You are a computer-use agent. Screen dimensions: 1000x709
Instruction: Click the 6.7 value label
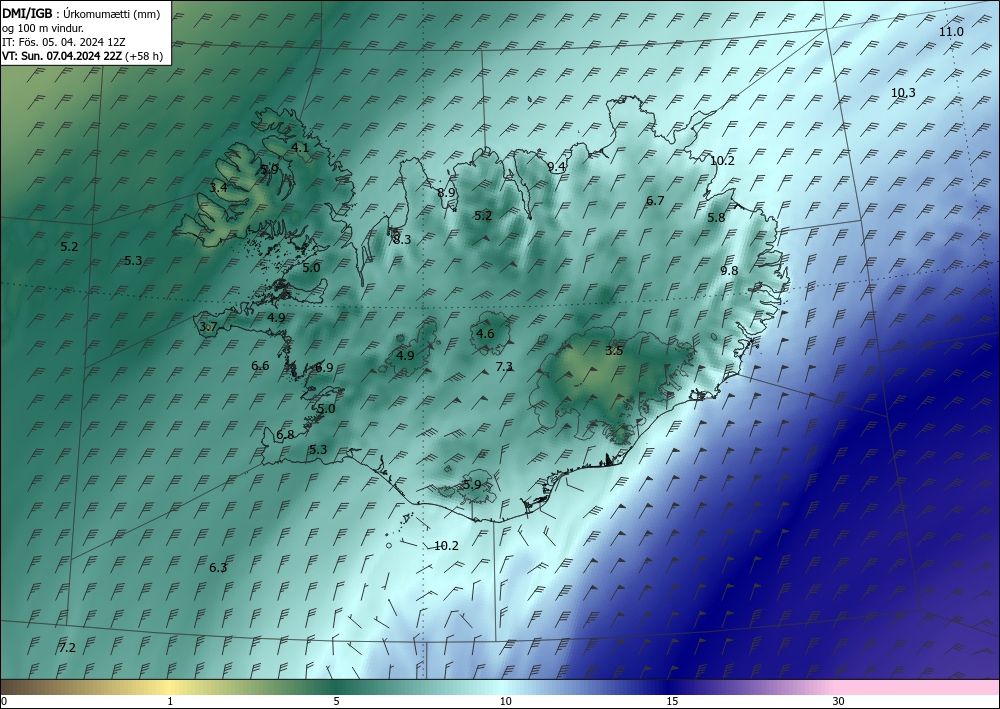point(655,201)
